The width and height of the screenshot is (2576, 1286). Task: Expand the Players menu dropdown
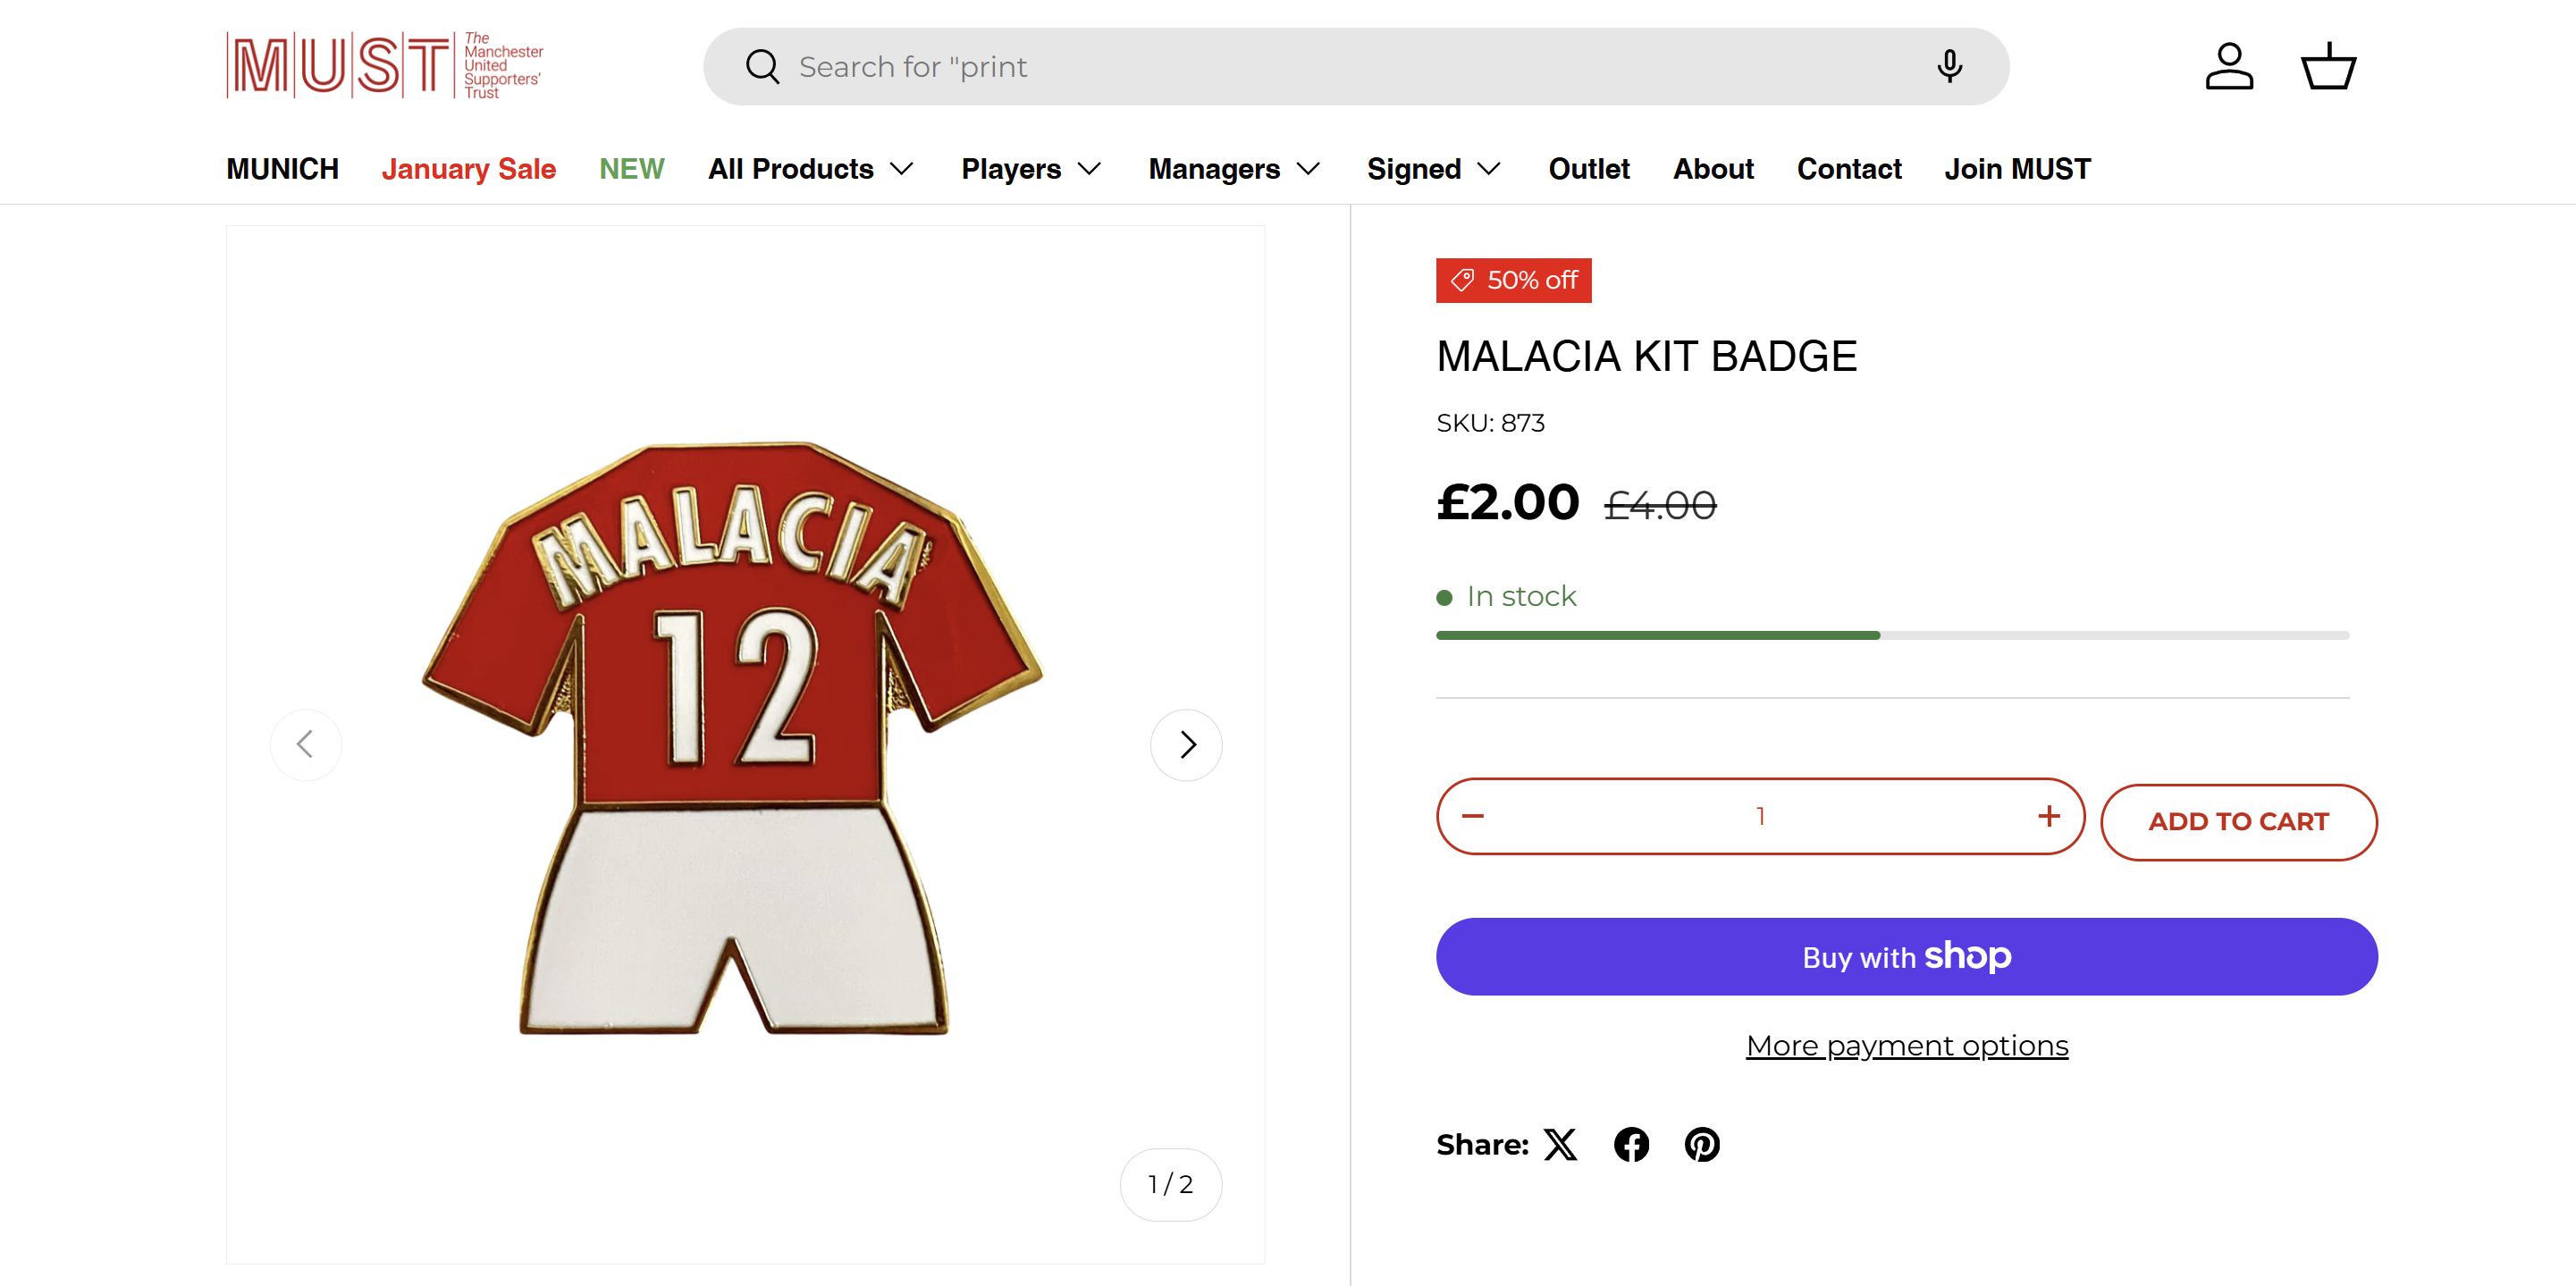click(x=1031, y=169)
